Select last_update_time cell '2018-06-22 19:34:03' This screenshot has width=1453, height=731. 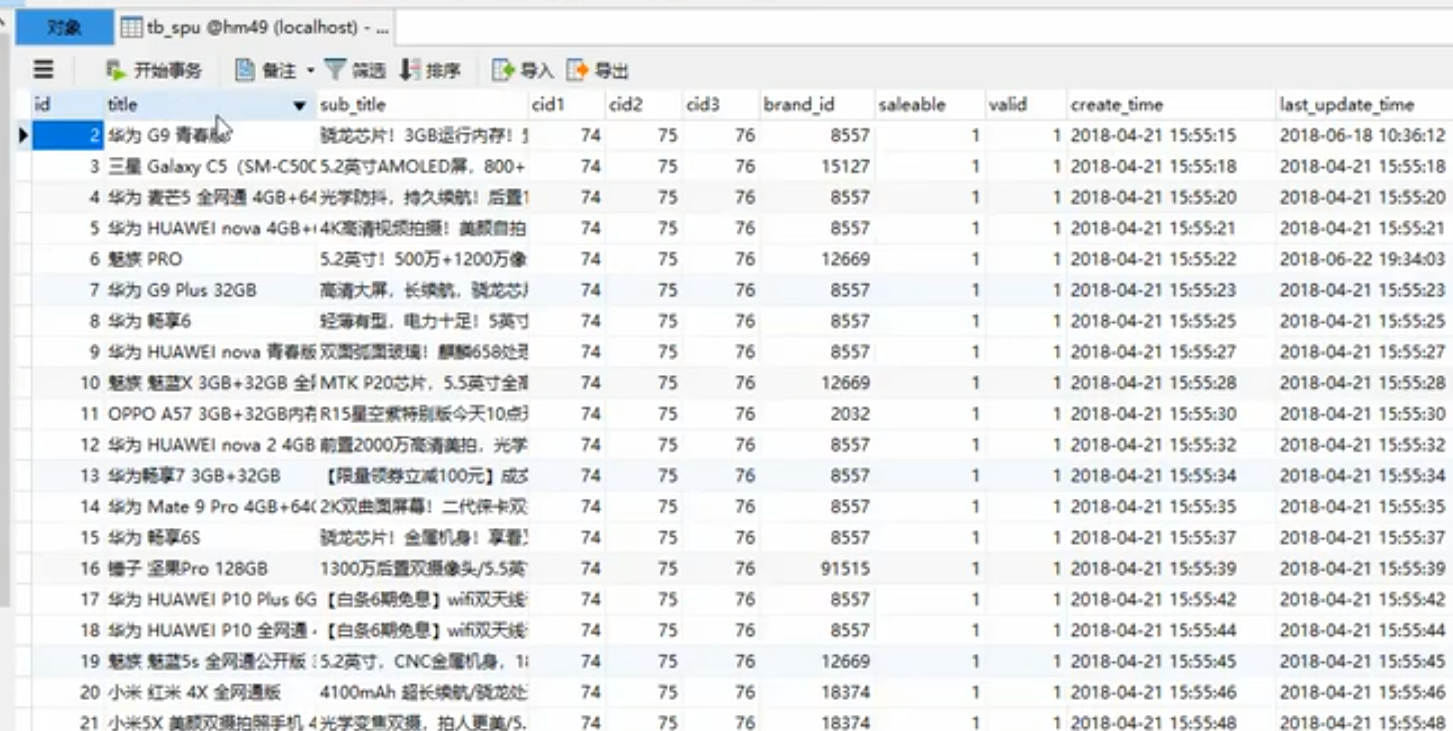1364,259
